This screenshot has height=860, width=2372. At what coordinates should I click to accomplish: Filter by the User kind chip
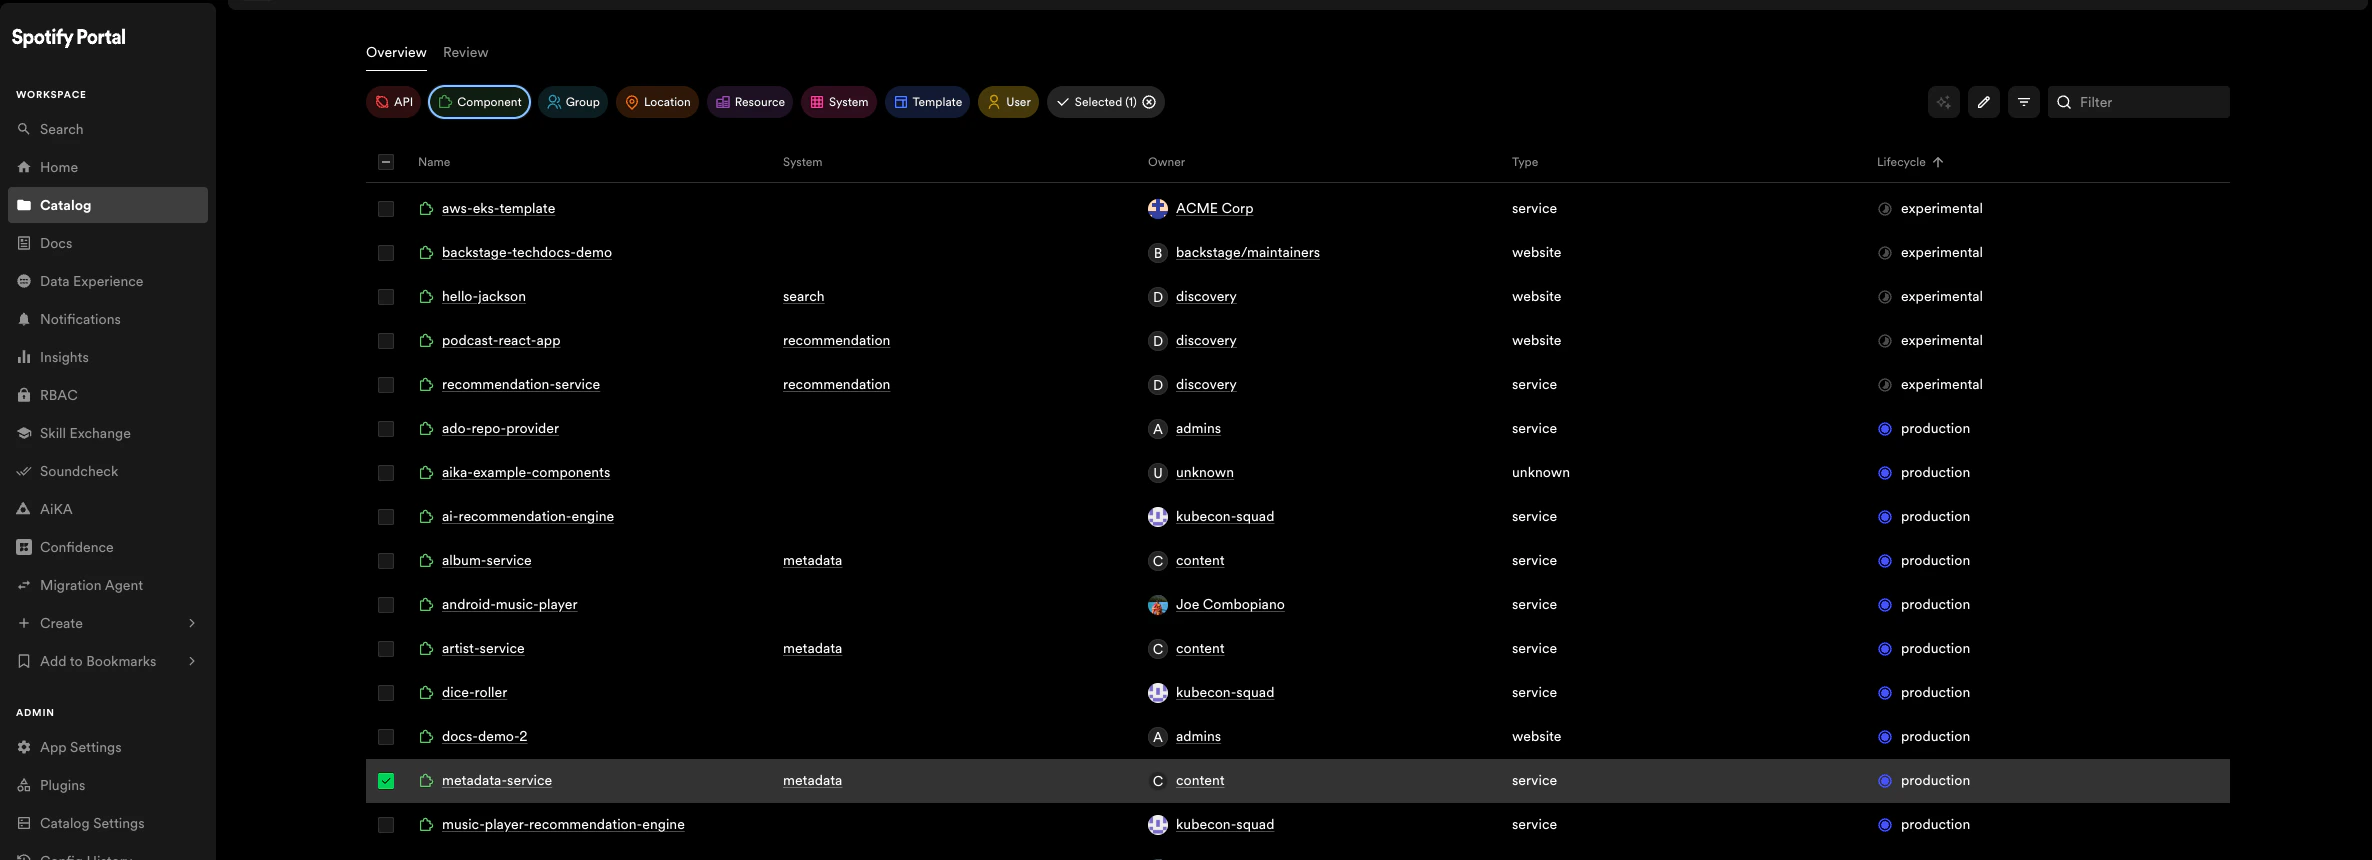(1008, 102)
